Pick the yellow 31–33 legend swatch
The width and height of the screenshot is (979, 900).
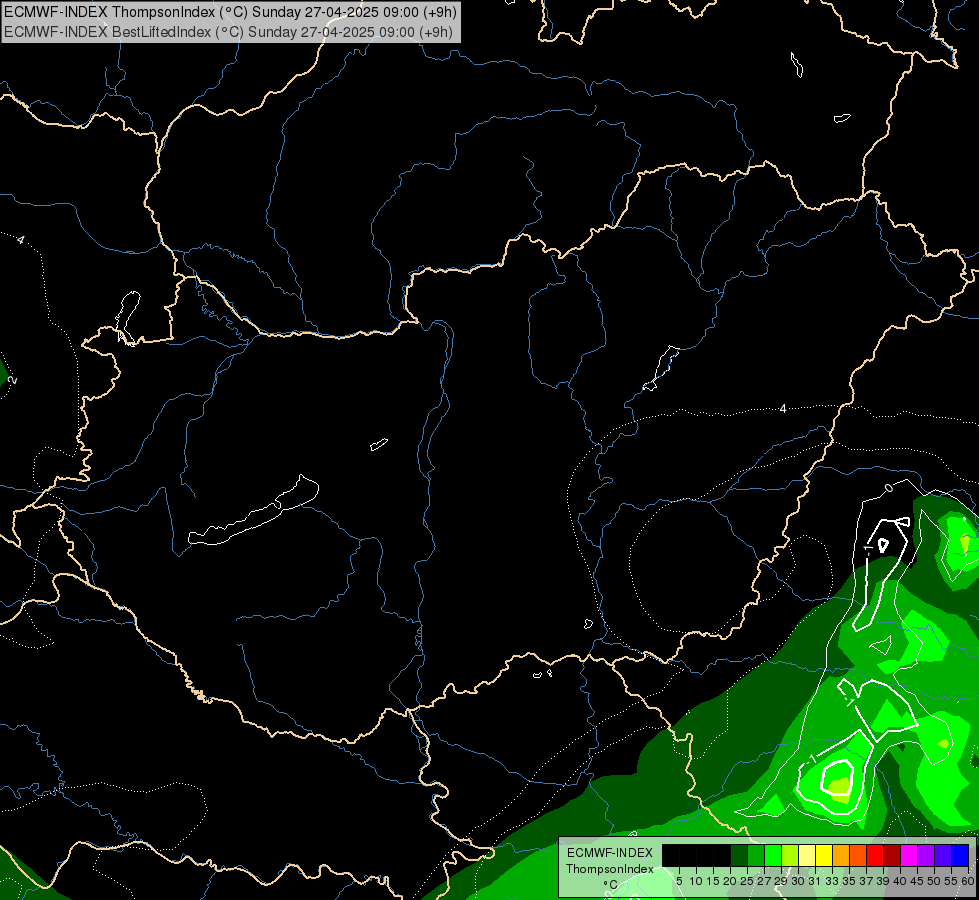pyautogui.click(x=824, y=855)
